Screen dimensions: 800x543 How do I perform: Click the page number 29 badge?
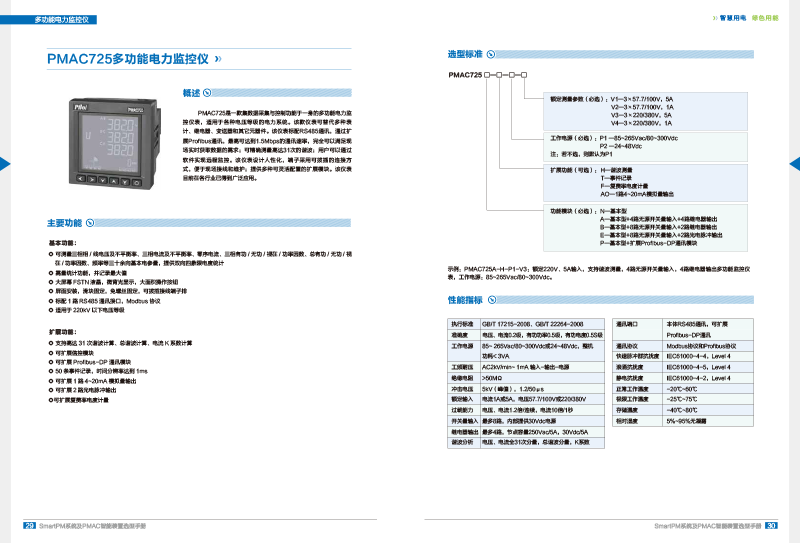[x=30, y=523]
